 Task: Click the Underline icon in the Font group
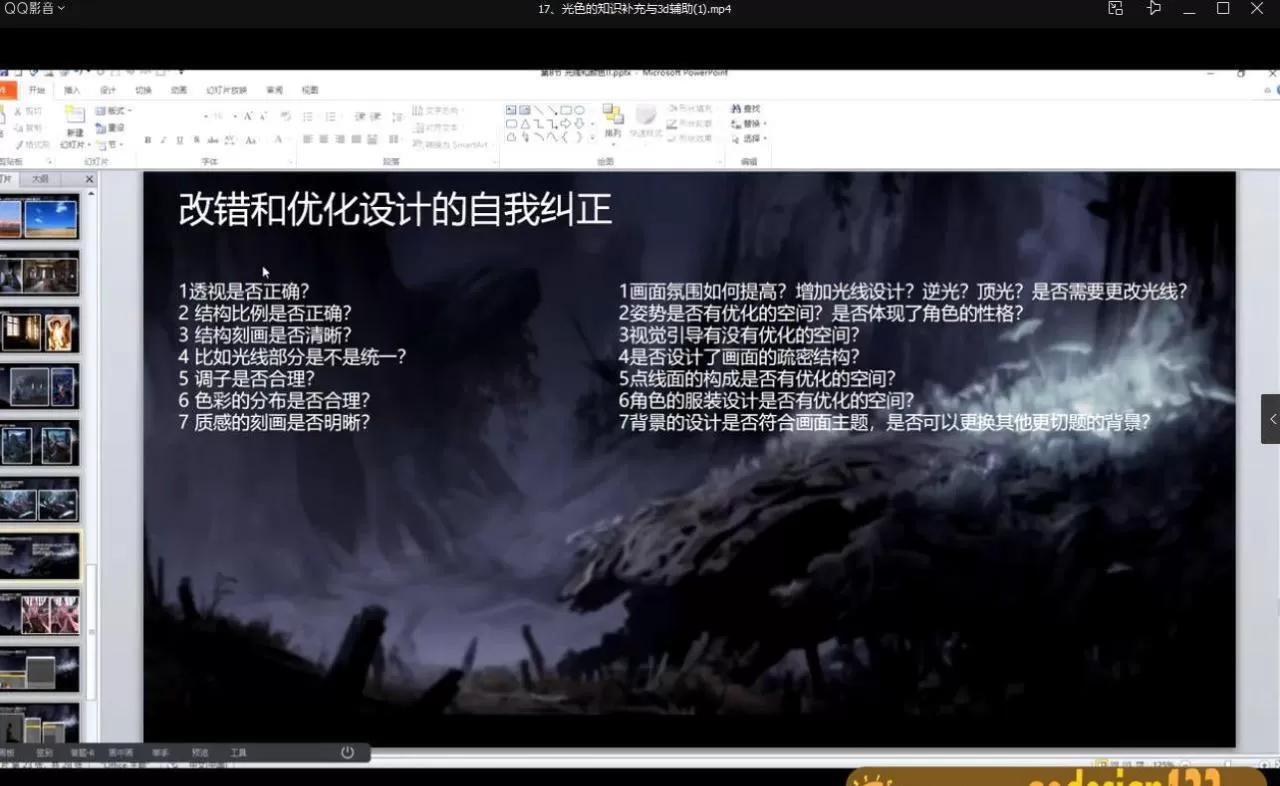pos(177,139)
